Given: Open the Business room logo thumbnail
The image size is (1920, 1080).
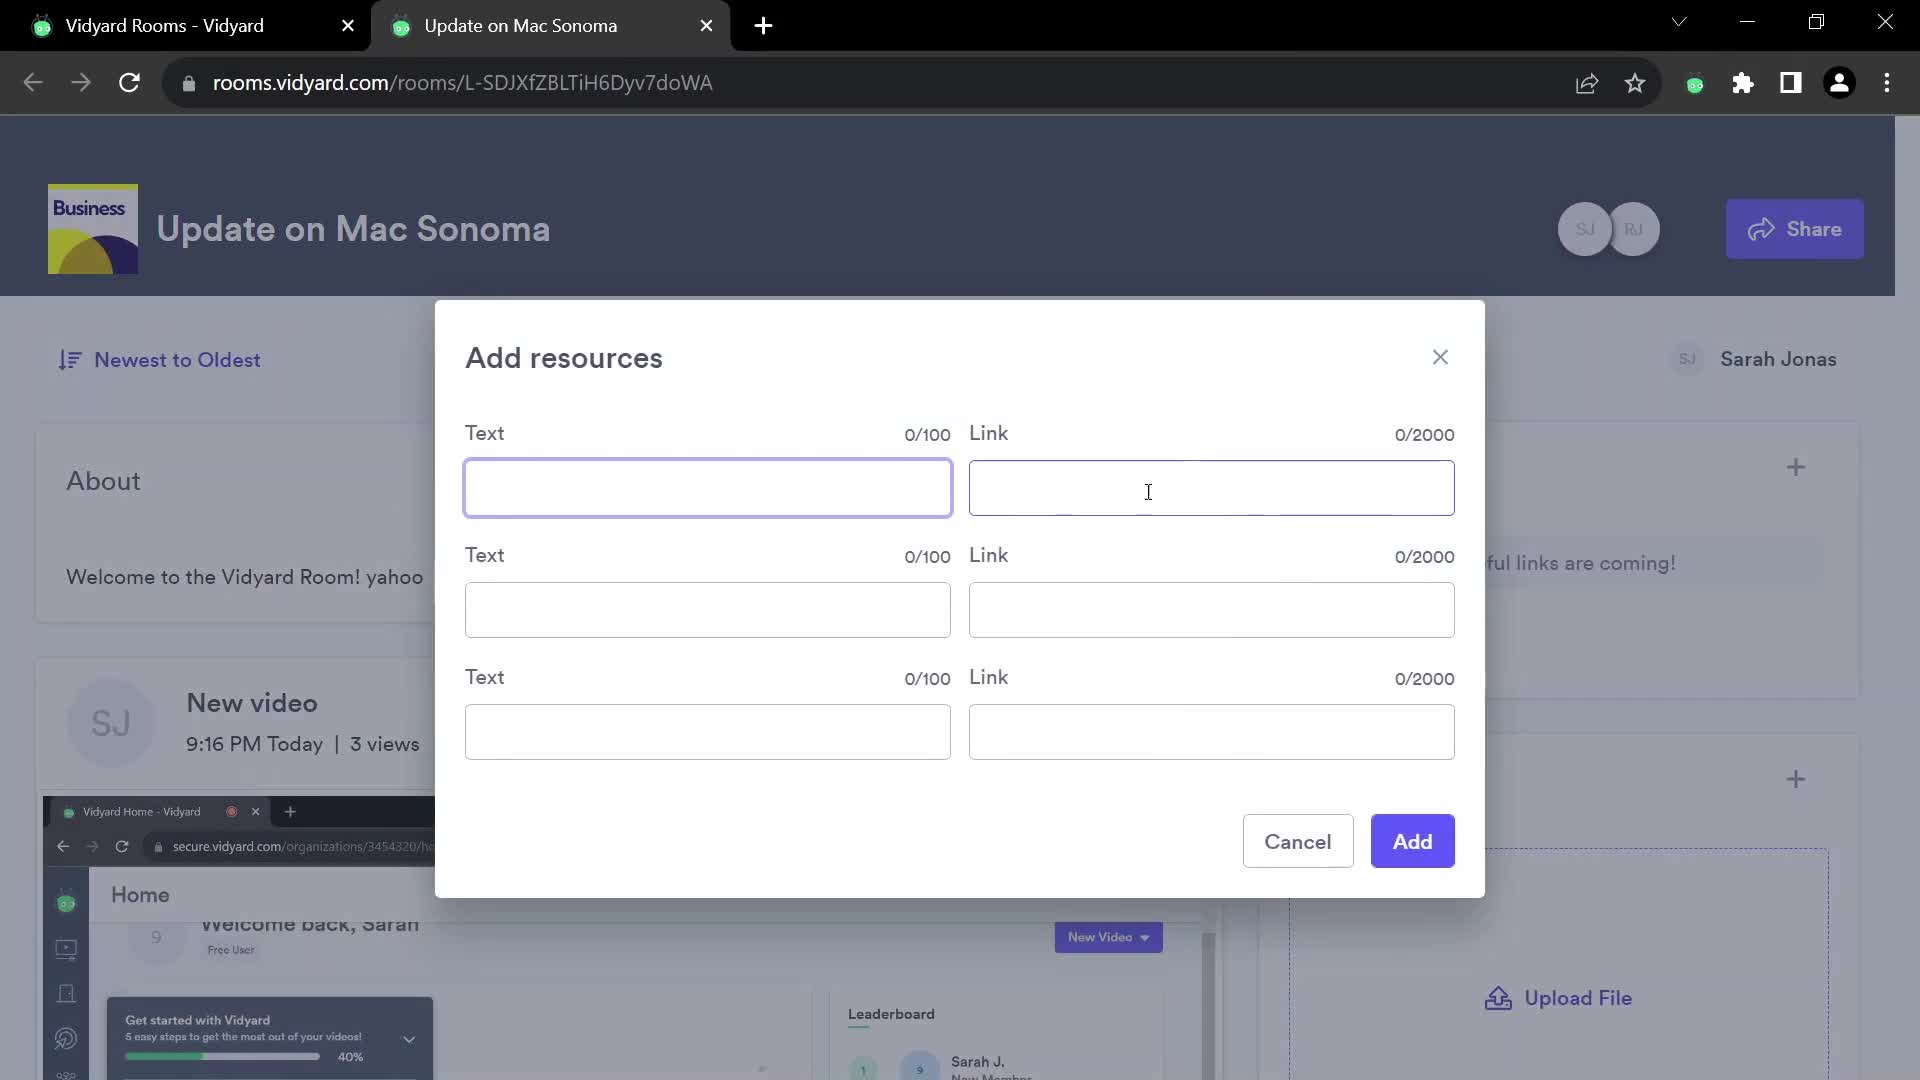Looking at the screenshot, I should click(93, 229).
